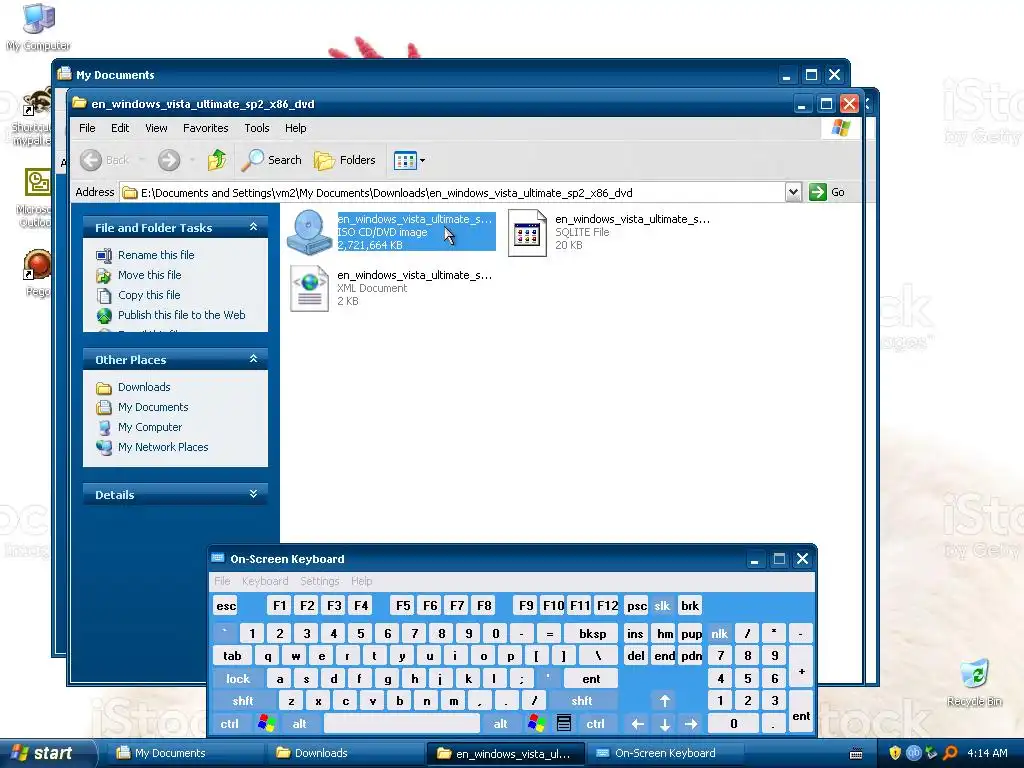Open the Views icon menu
Viewport: 1024px width, 768px height.
click(409, 160)
